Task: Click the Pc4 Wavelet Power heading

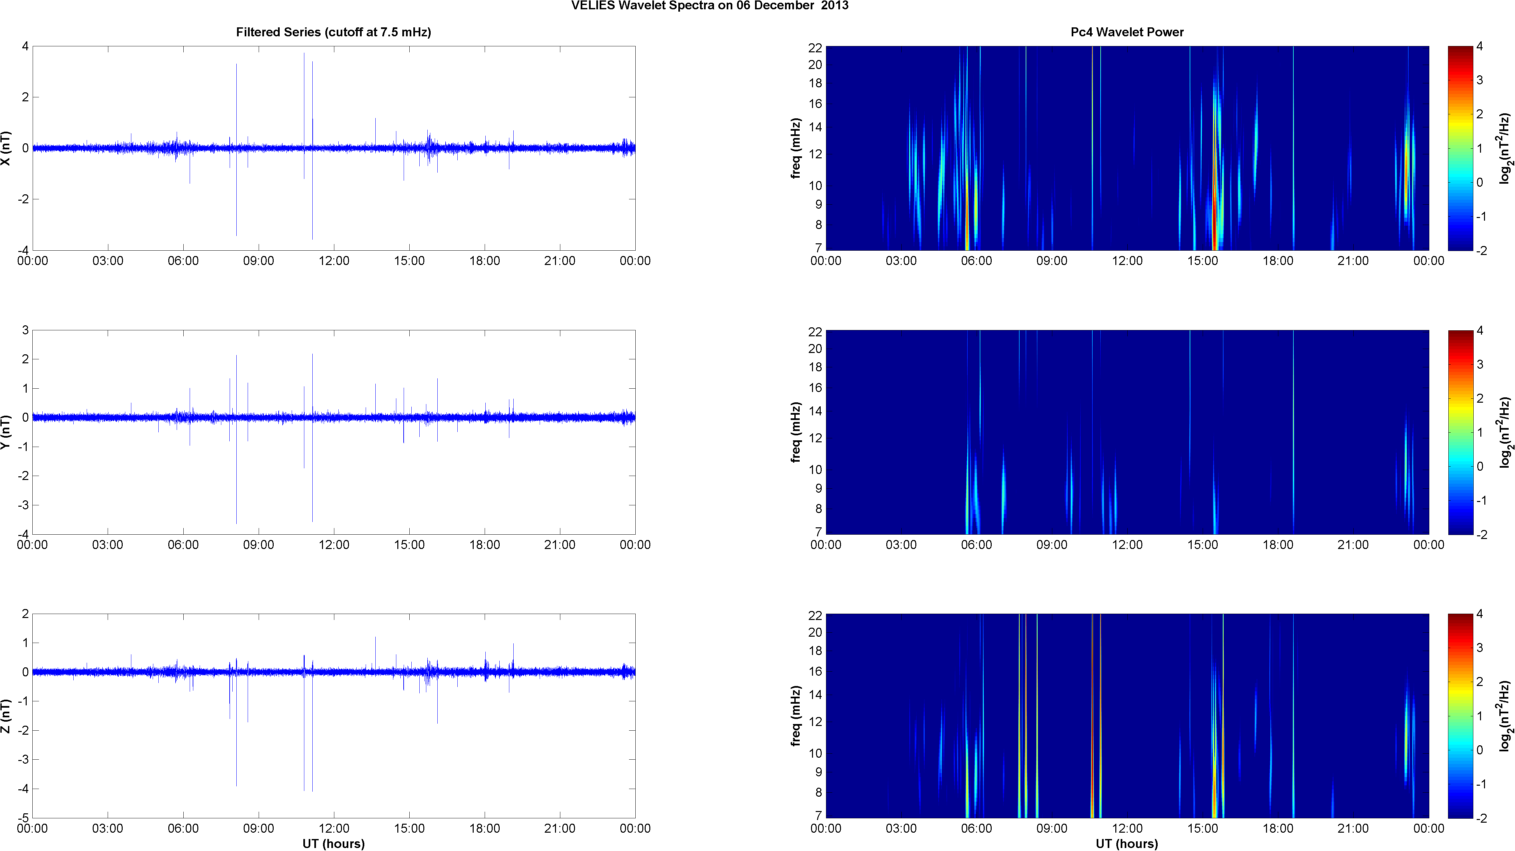Action: click(1126, 32)
